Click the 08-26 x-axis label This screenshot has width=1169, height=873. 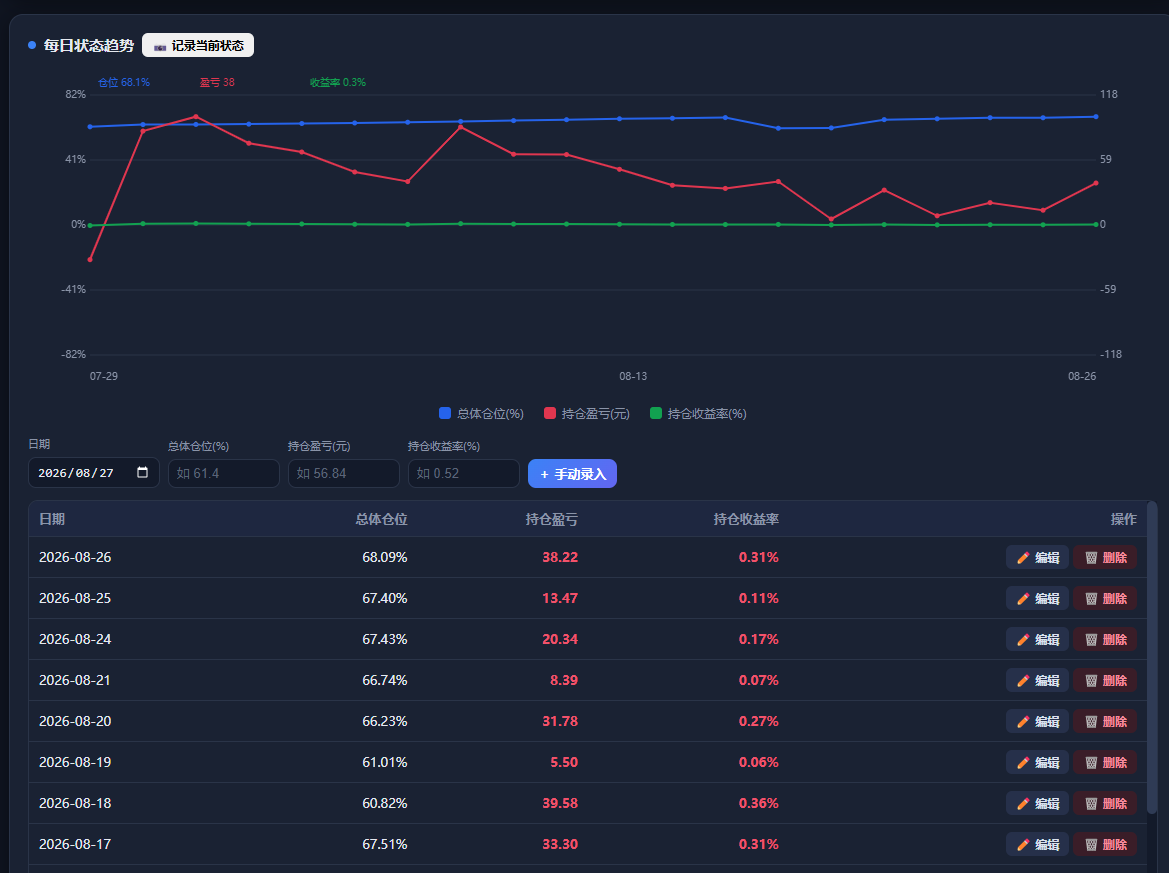tap(1082, 376)
